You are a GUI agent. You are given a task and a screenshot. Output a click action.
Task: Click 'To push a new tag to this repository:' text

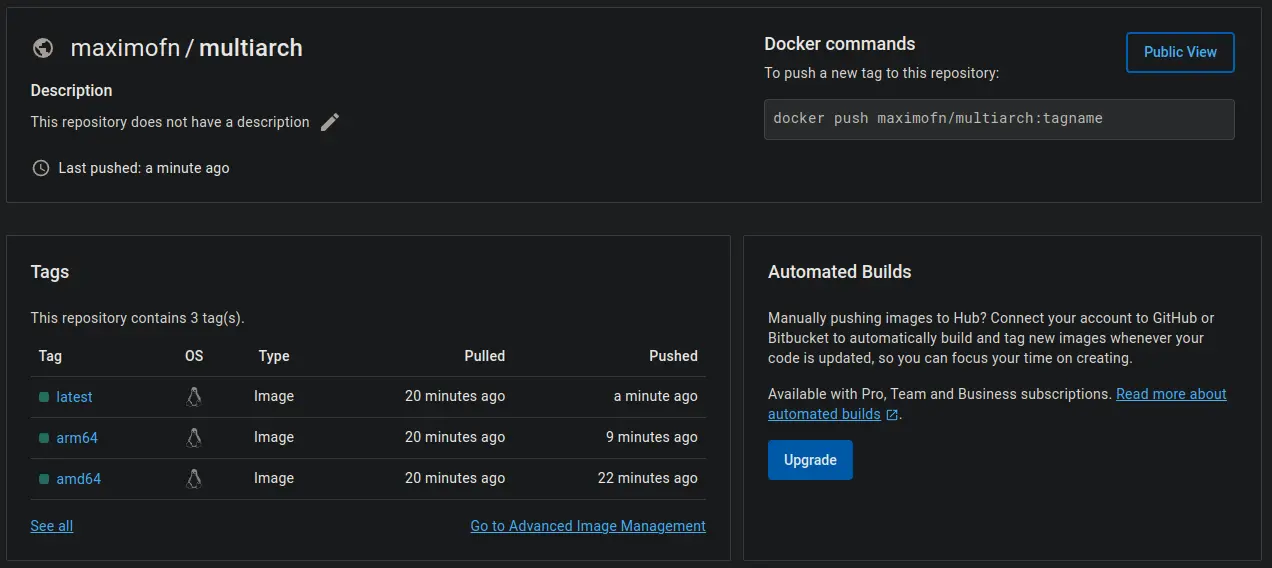[882, 73]
